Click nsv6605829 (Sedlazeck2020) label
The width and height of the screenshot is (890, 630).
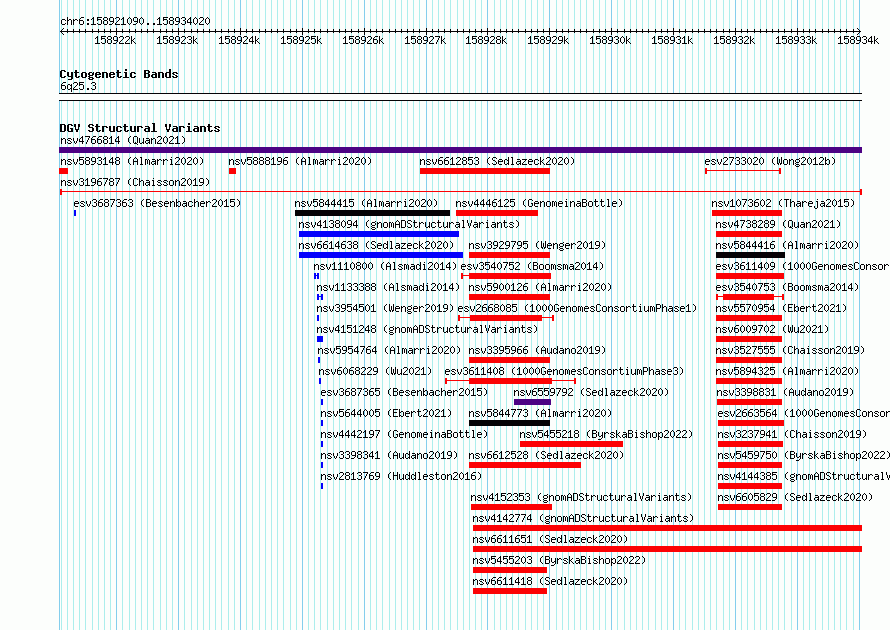[x=795, y=497]
